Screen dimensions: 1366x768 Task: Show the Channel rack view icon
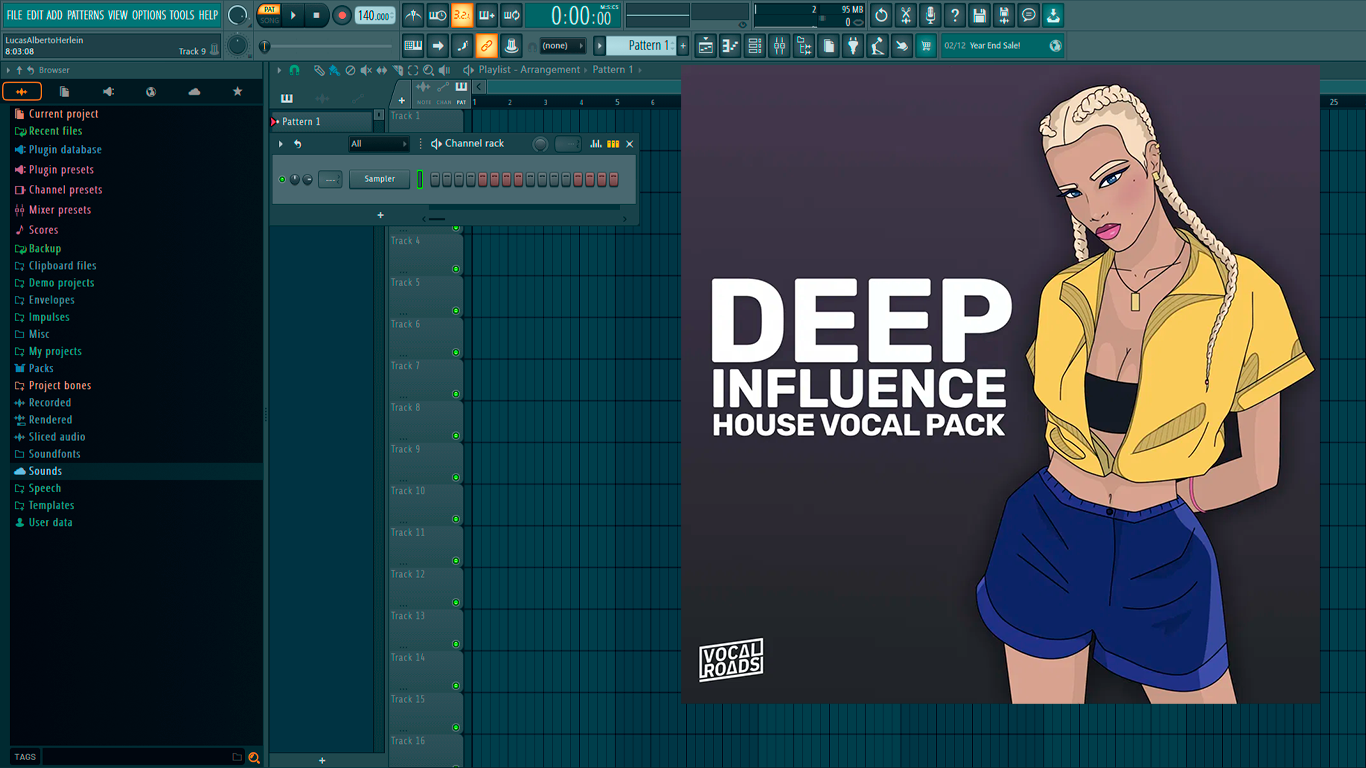755,45
